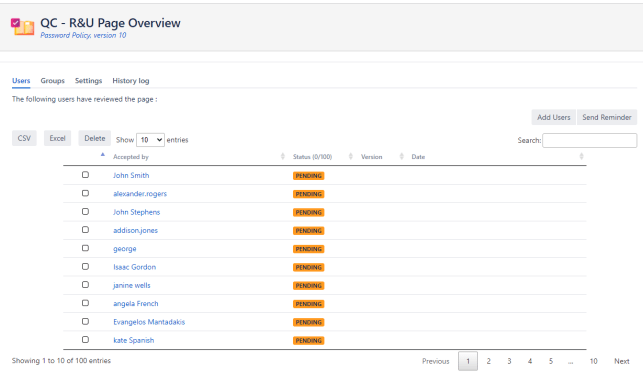Open pagination page 4

coord(530,361)
